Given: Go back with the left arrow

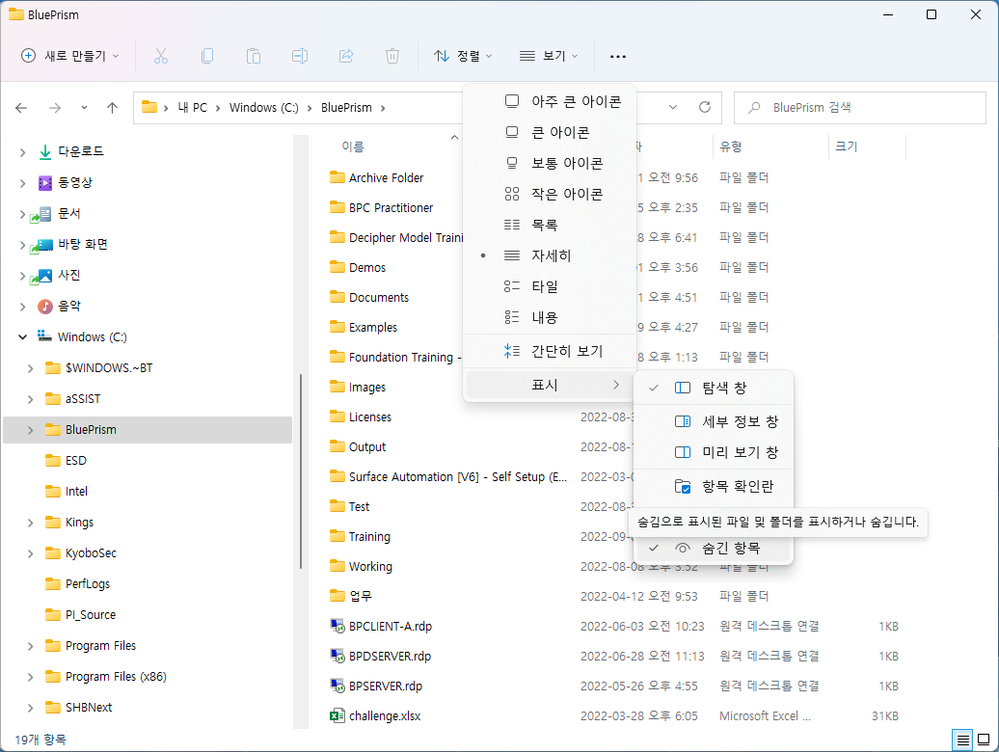Looking at the screenshot, I should tap(21, 108).
